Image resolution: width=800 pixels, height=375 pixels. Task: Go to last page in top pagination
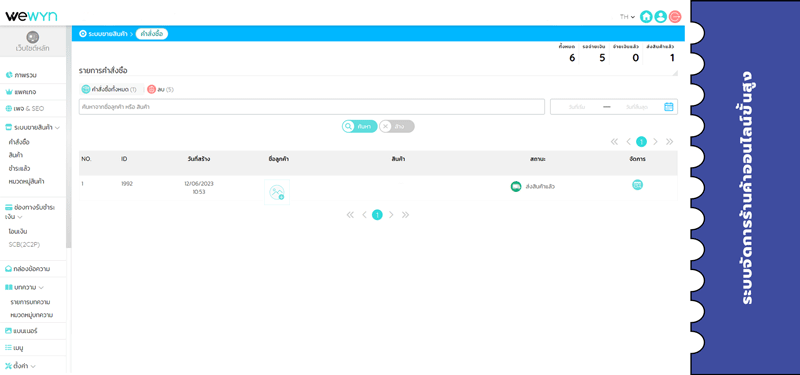click(x=669, y=142)
